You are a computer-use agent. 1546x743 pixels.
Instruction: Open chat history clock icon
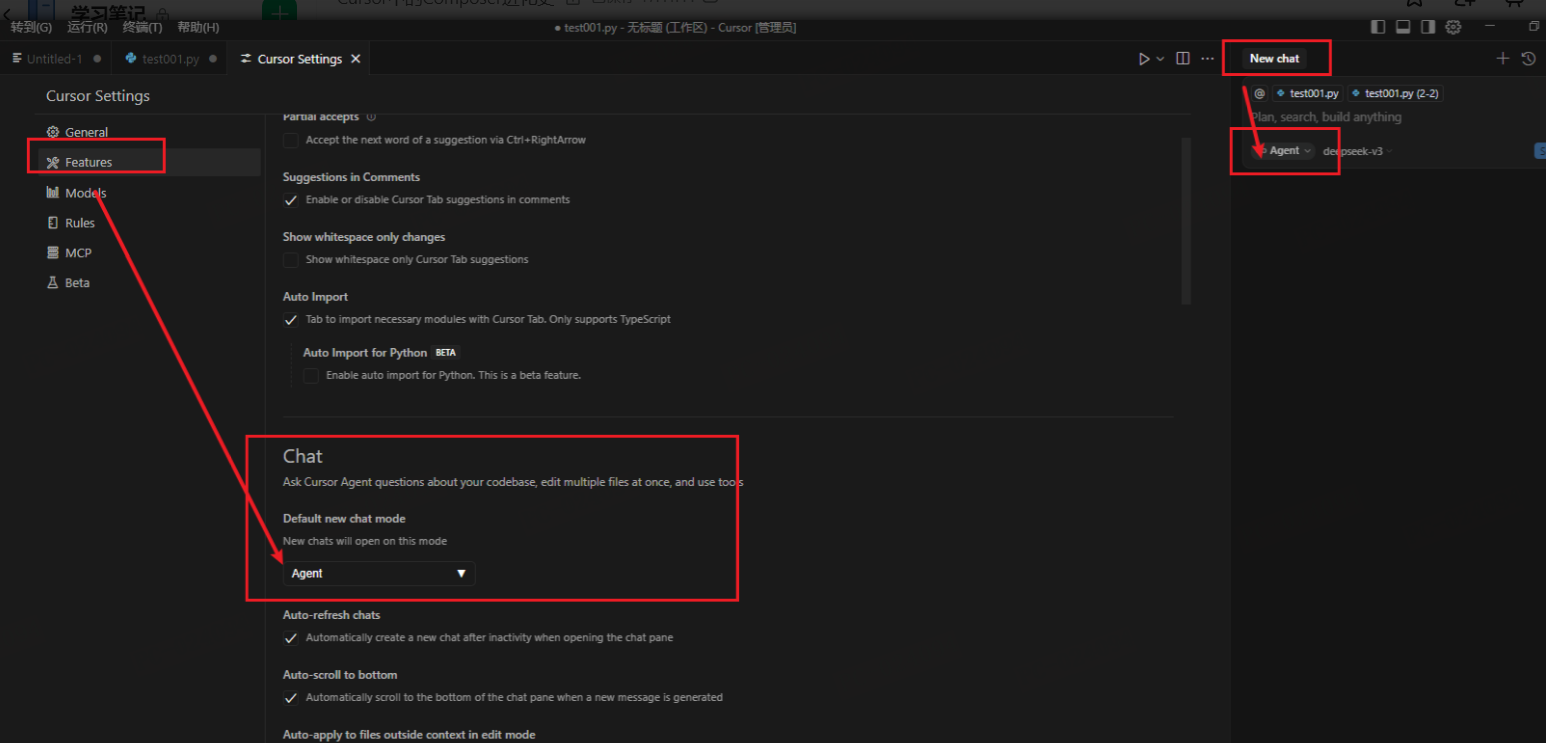[x=1528, y=59]
